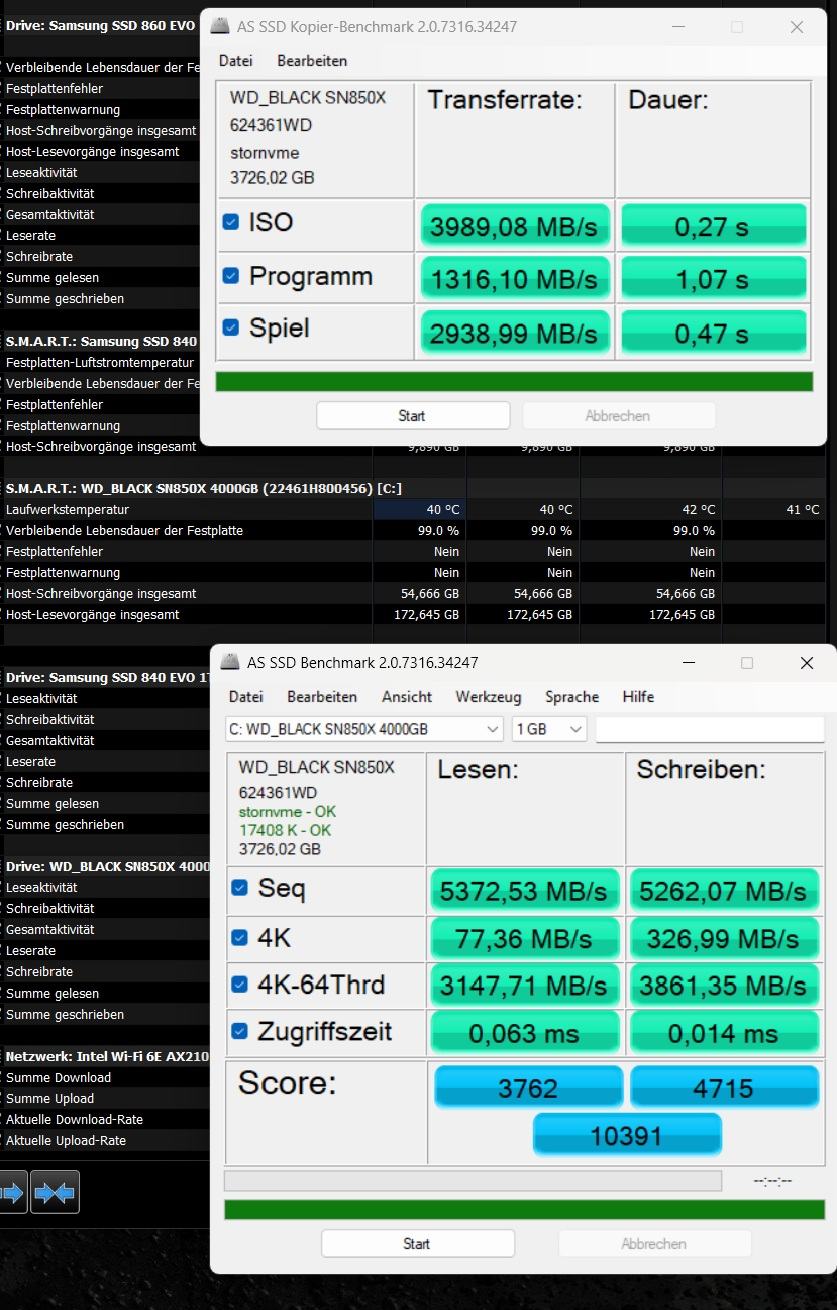Toggle the Seq benchmark checkbox

[x=240, y=887]
